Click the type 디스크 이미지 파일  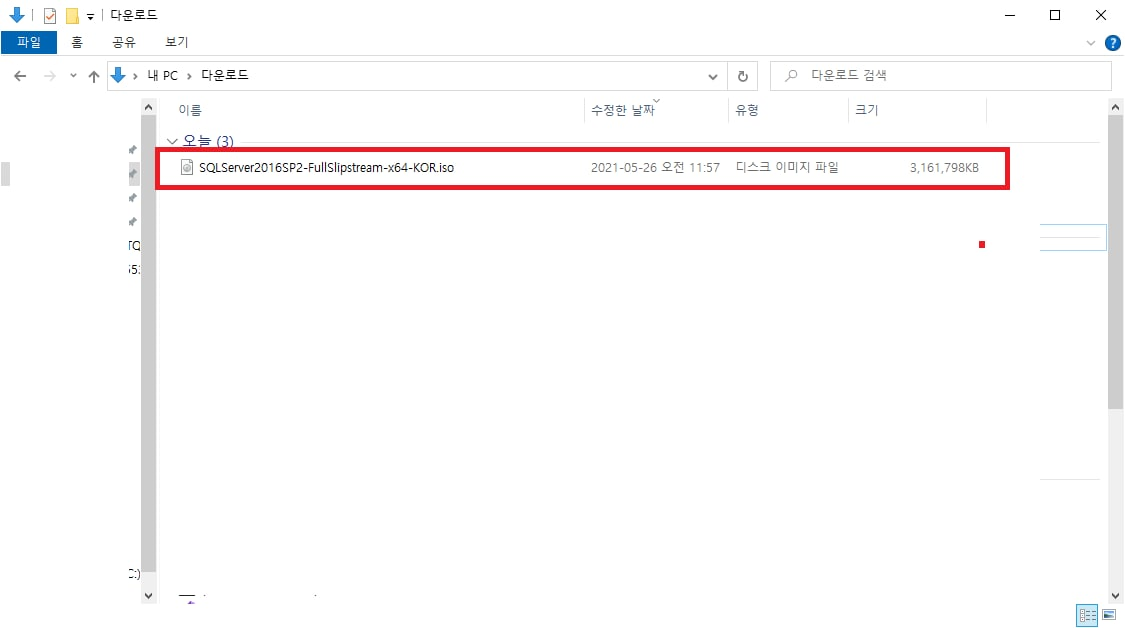(x=787, y=167)
